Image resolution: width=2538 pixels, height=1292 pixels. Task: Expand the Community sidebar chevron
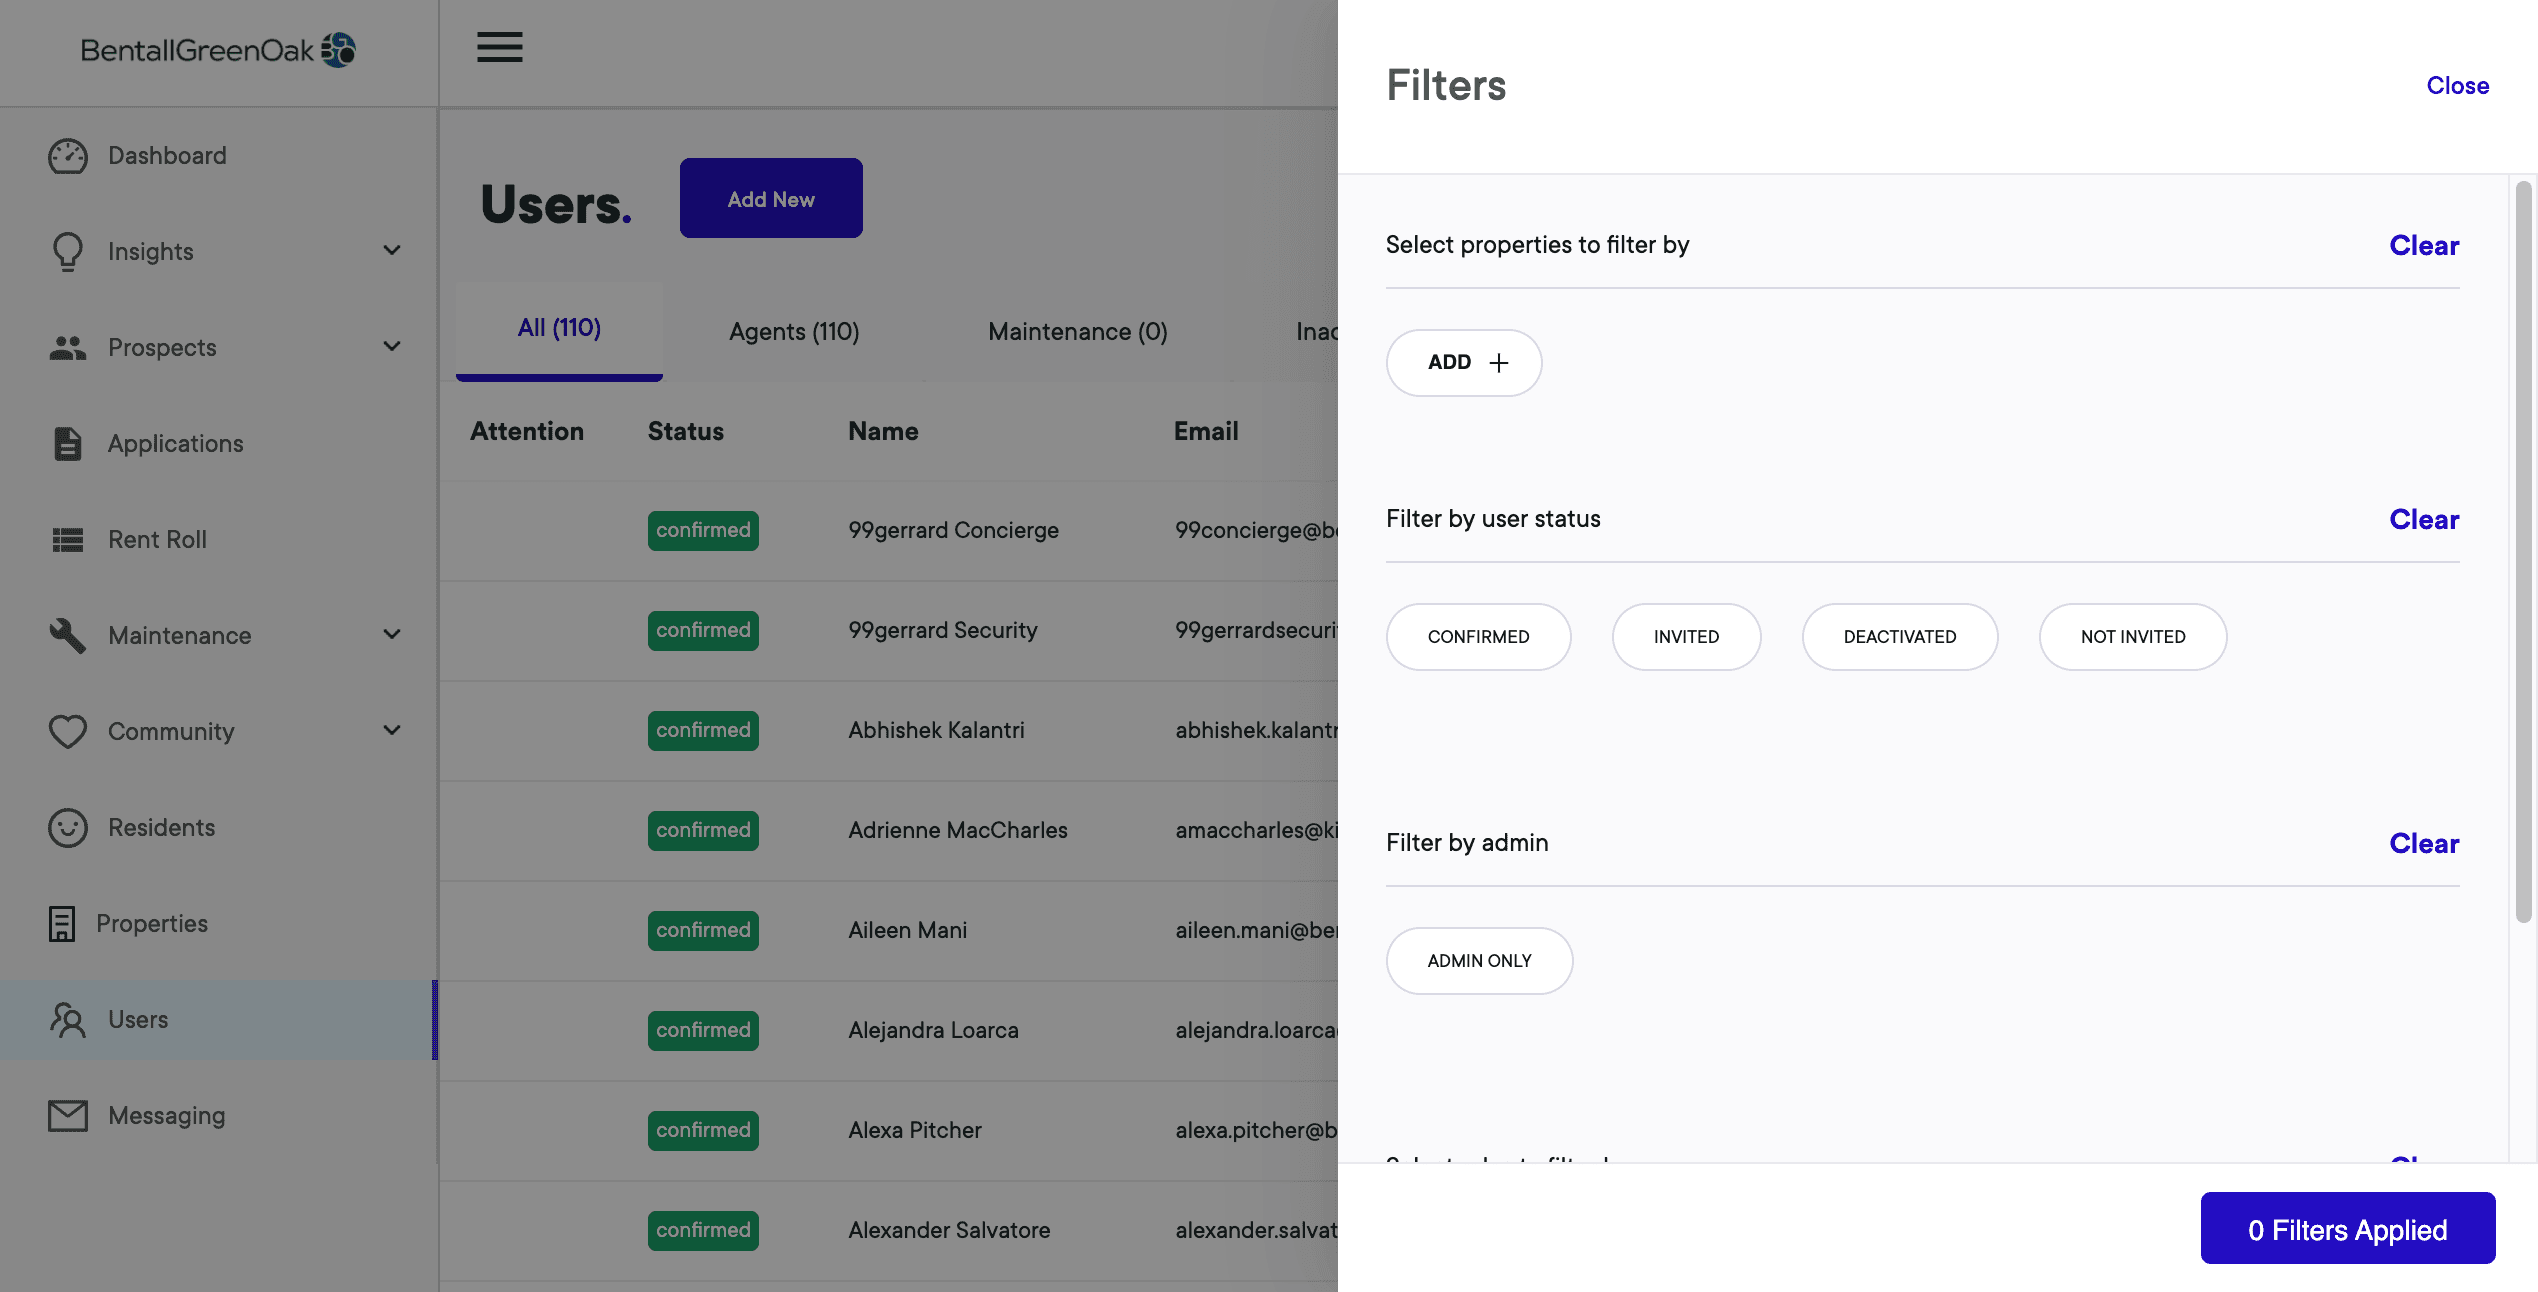(392, 731)
